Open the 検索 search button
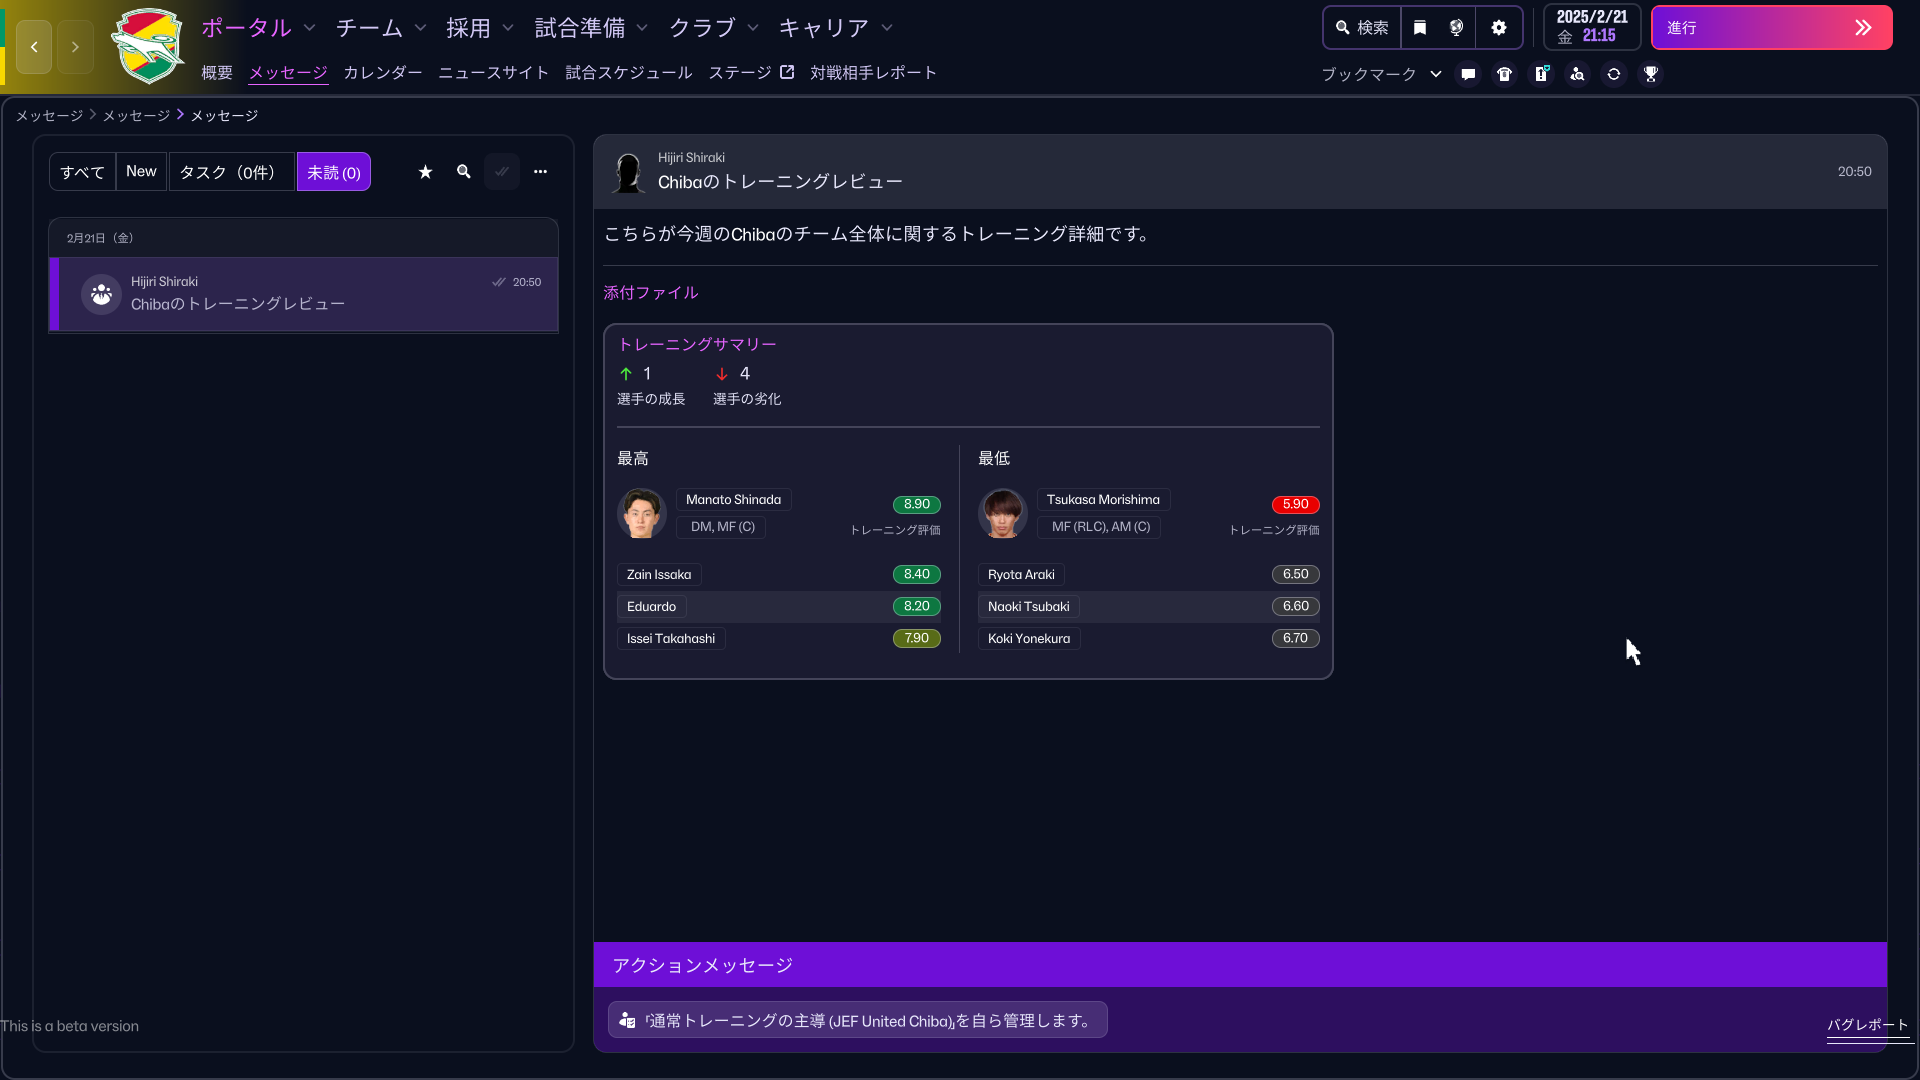Screen dimensions: 1920x1080 1362,28
